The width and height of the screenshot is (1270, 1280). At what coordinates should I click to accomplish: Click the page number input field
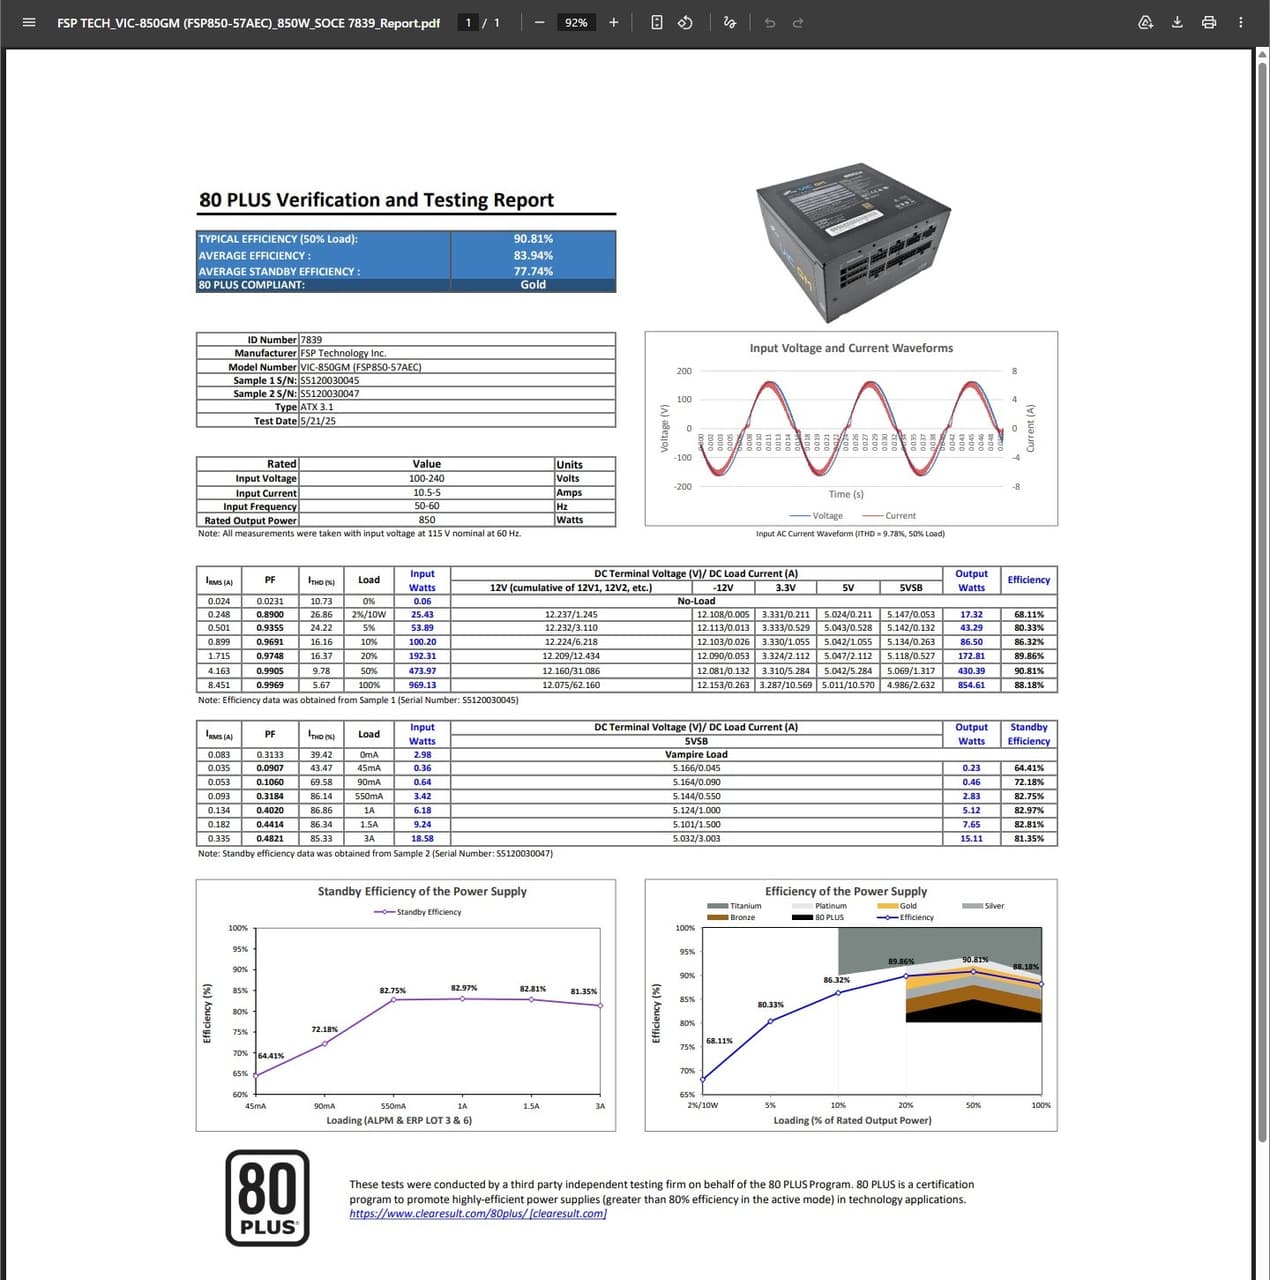(468, 22)
